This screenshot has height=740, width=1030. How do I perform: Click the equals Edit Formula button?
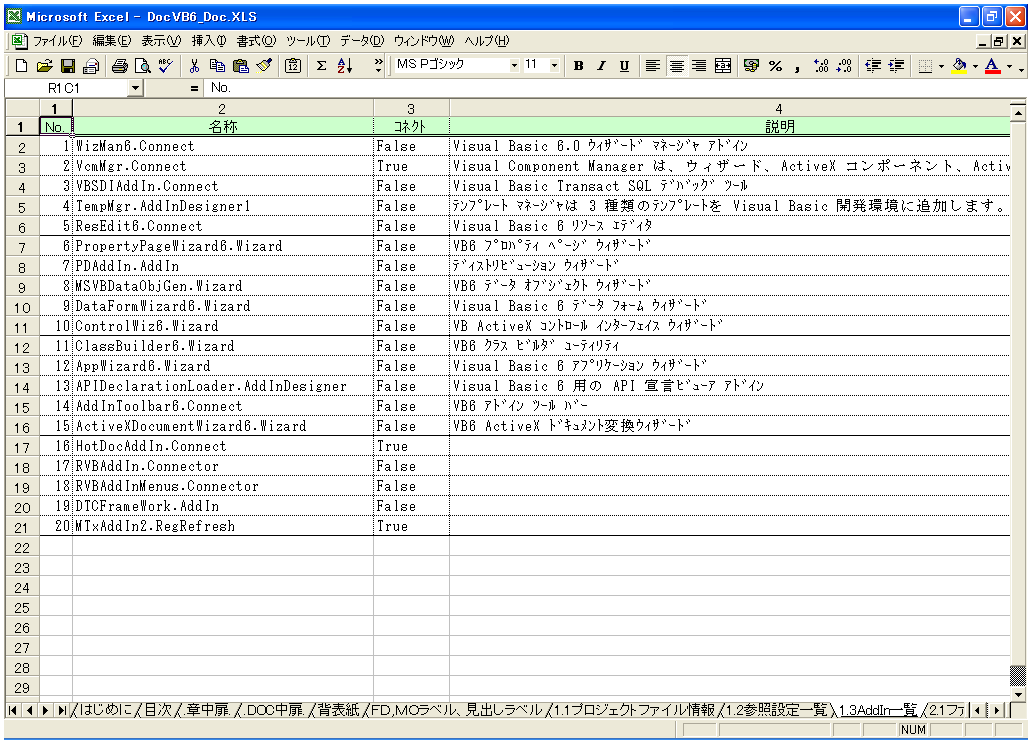click(x=194, y=88)
